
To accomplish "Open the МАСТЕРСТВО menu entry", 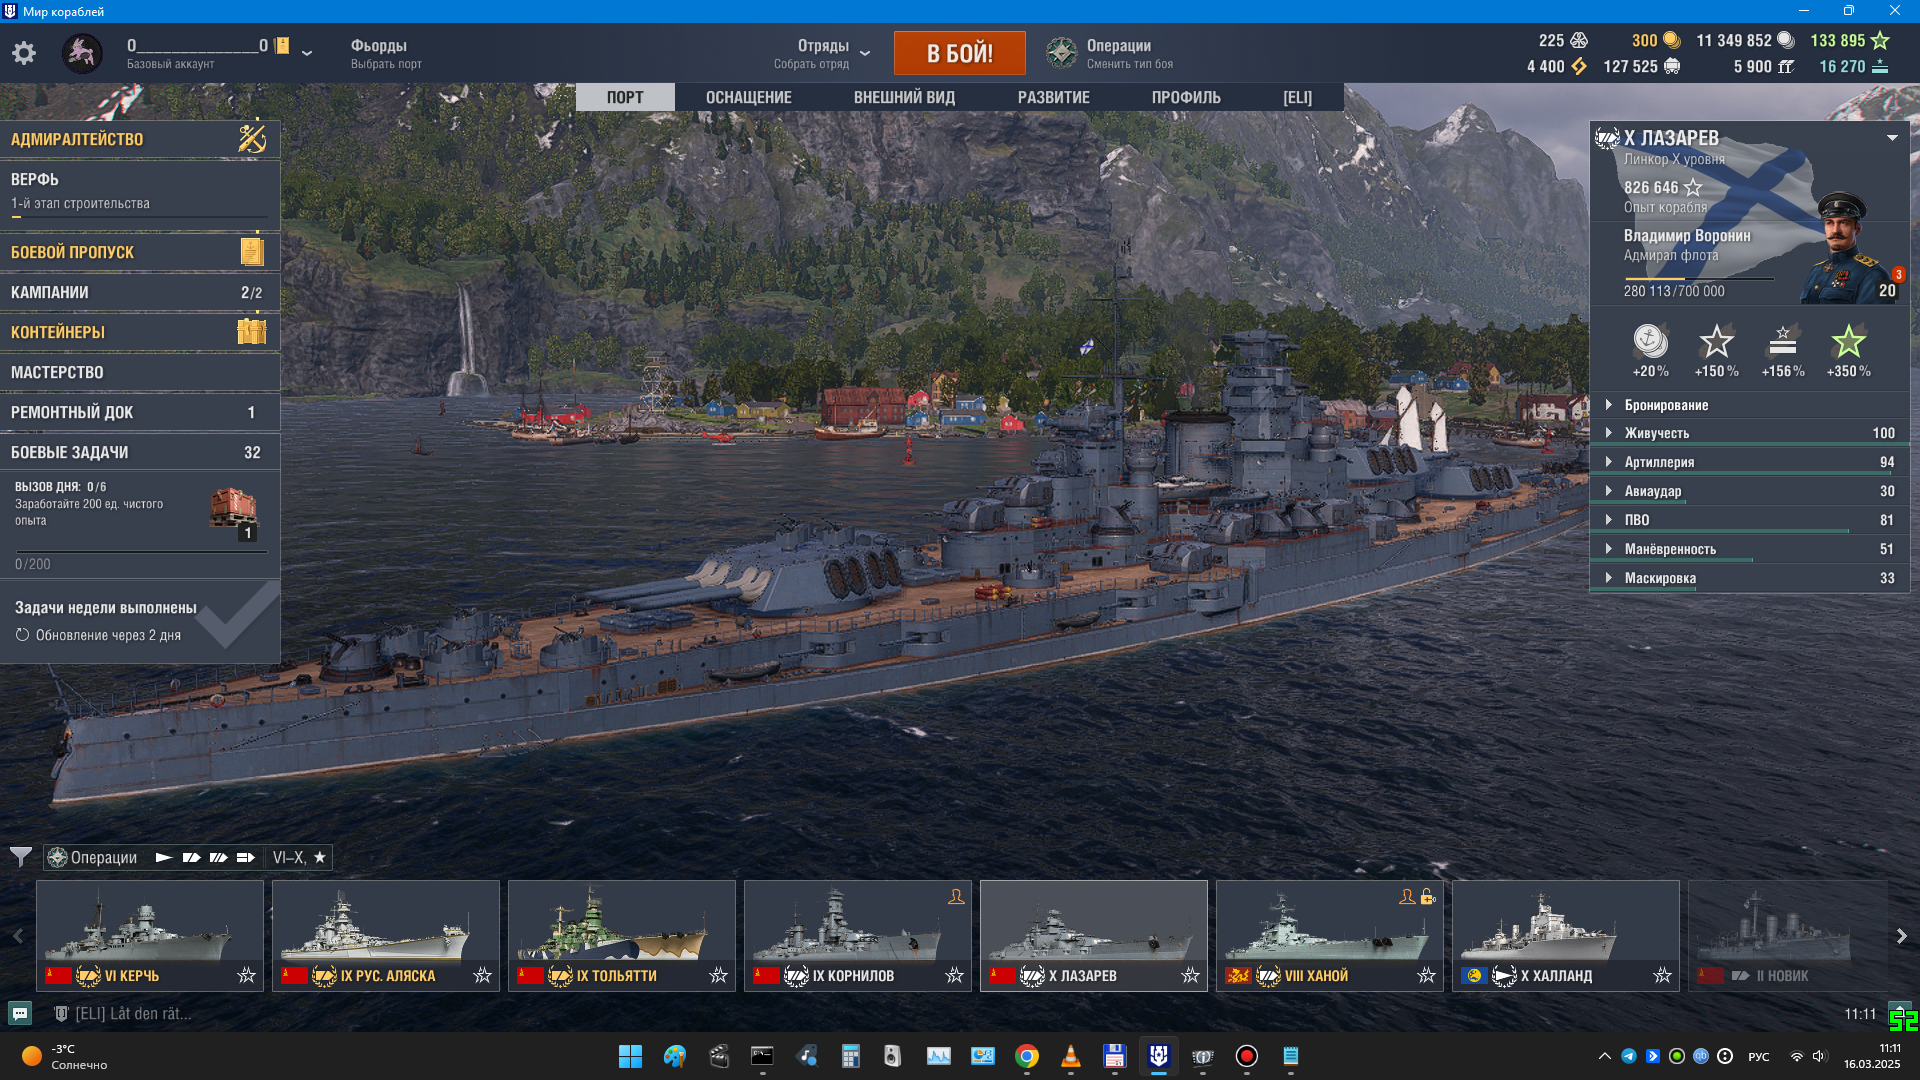I will 140,372.
